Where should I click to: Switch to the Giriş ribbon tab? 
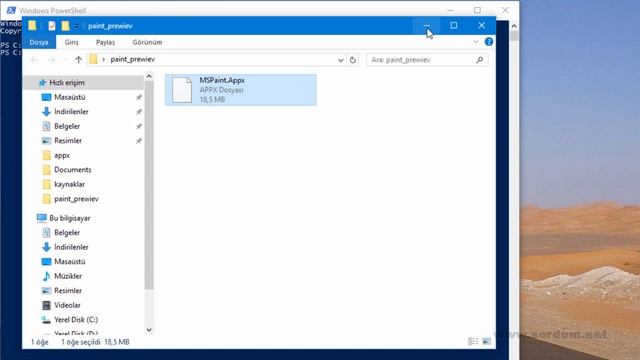pyautogui.click(x=71, y=42)
